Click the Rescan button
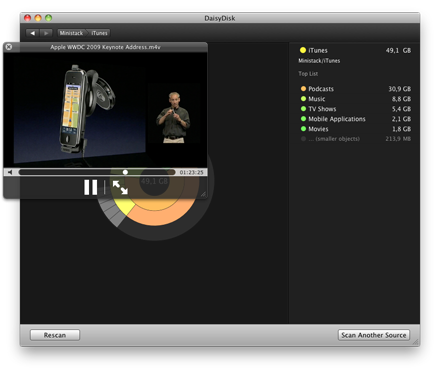Image resolution: width=440 pixels, height=374 pixels. pyautogui.click(x=55, y=335)
